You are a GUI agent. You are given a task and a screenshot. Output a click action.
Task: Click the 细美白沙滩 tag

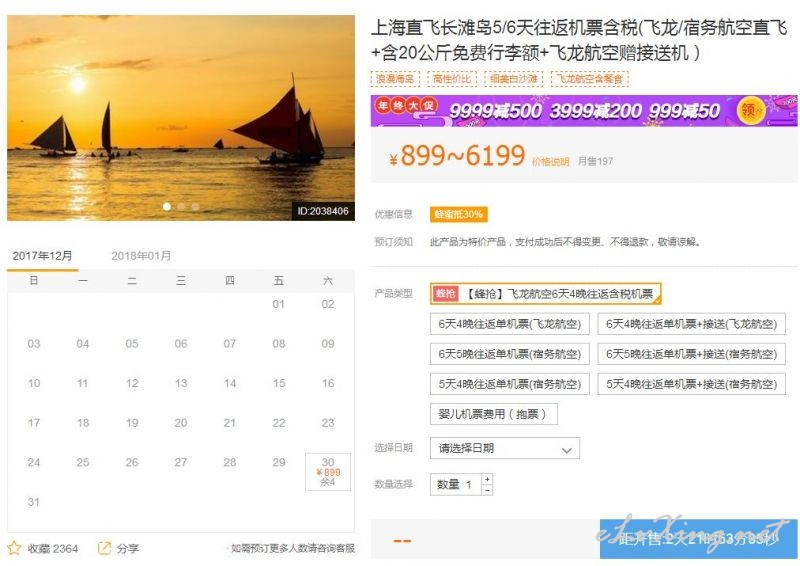pyautogui.click(x=513, y=79)
